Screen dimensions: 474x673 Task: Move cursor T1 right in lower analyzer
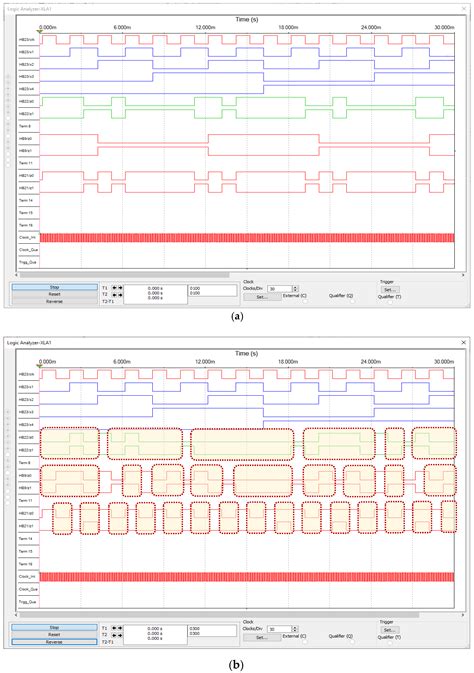(120, 628)
